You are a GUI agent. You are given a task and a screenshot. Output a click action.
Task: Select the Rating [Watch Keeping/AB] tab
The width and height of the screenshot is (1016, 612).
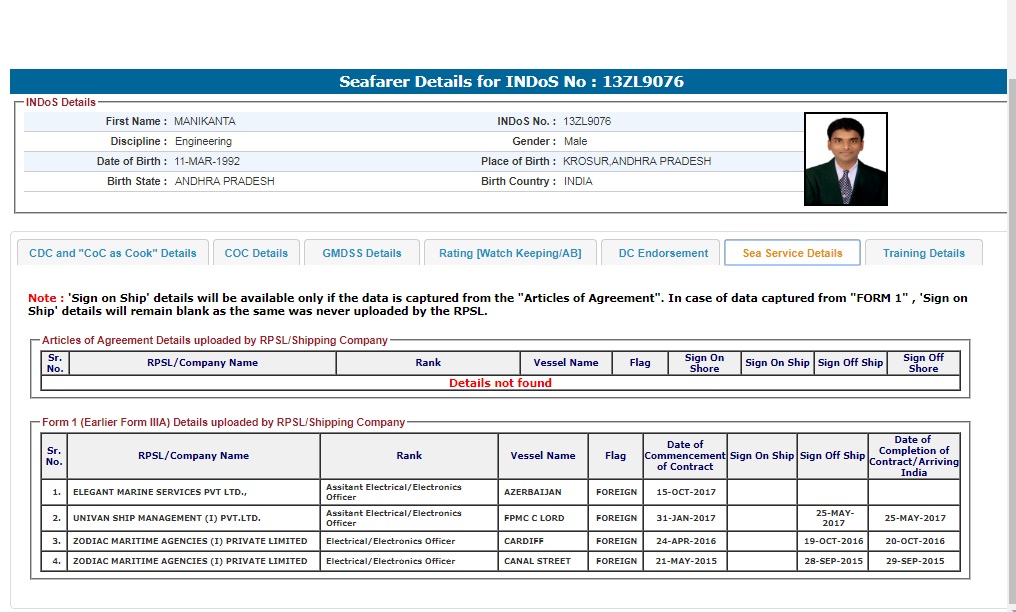(x=509, y=253)
